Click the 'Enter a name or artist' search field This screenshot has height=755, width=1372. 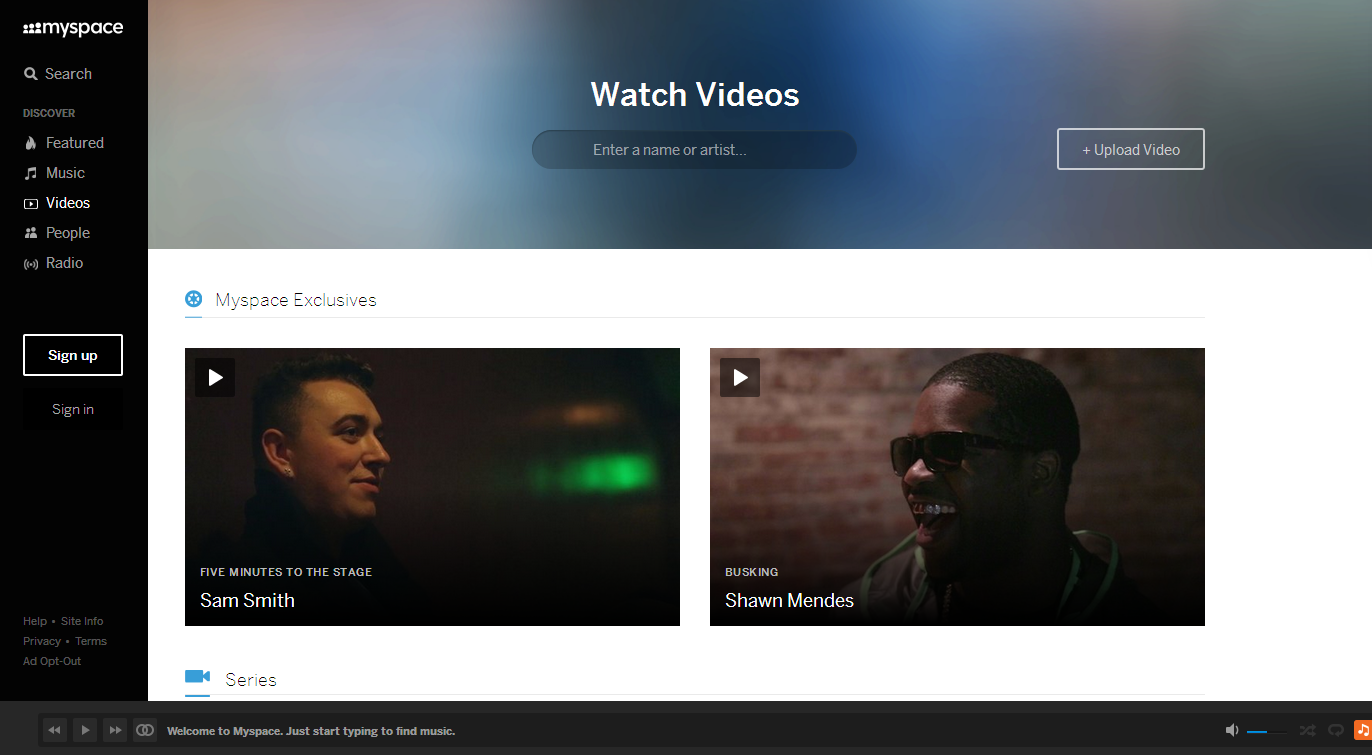694,150
